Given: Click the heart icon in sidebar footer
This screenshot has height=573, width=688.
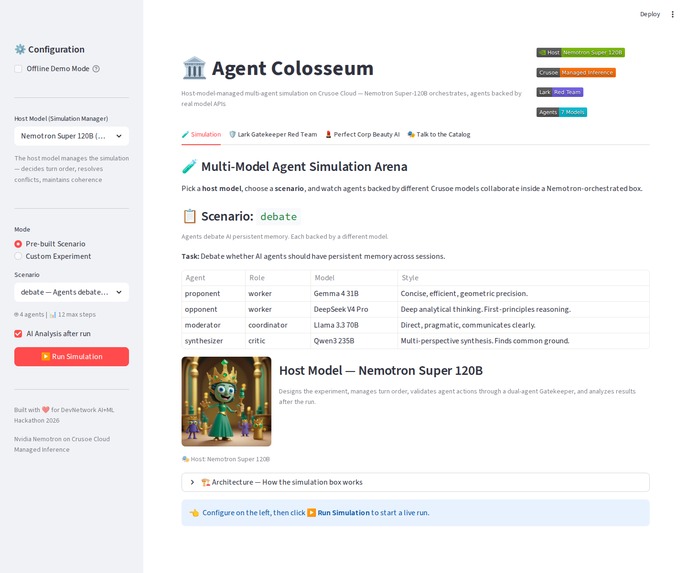Looking at the screenshot, I should 46,410.
